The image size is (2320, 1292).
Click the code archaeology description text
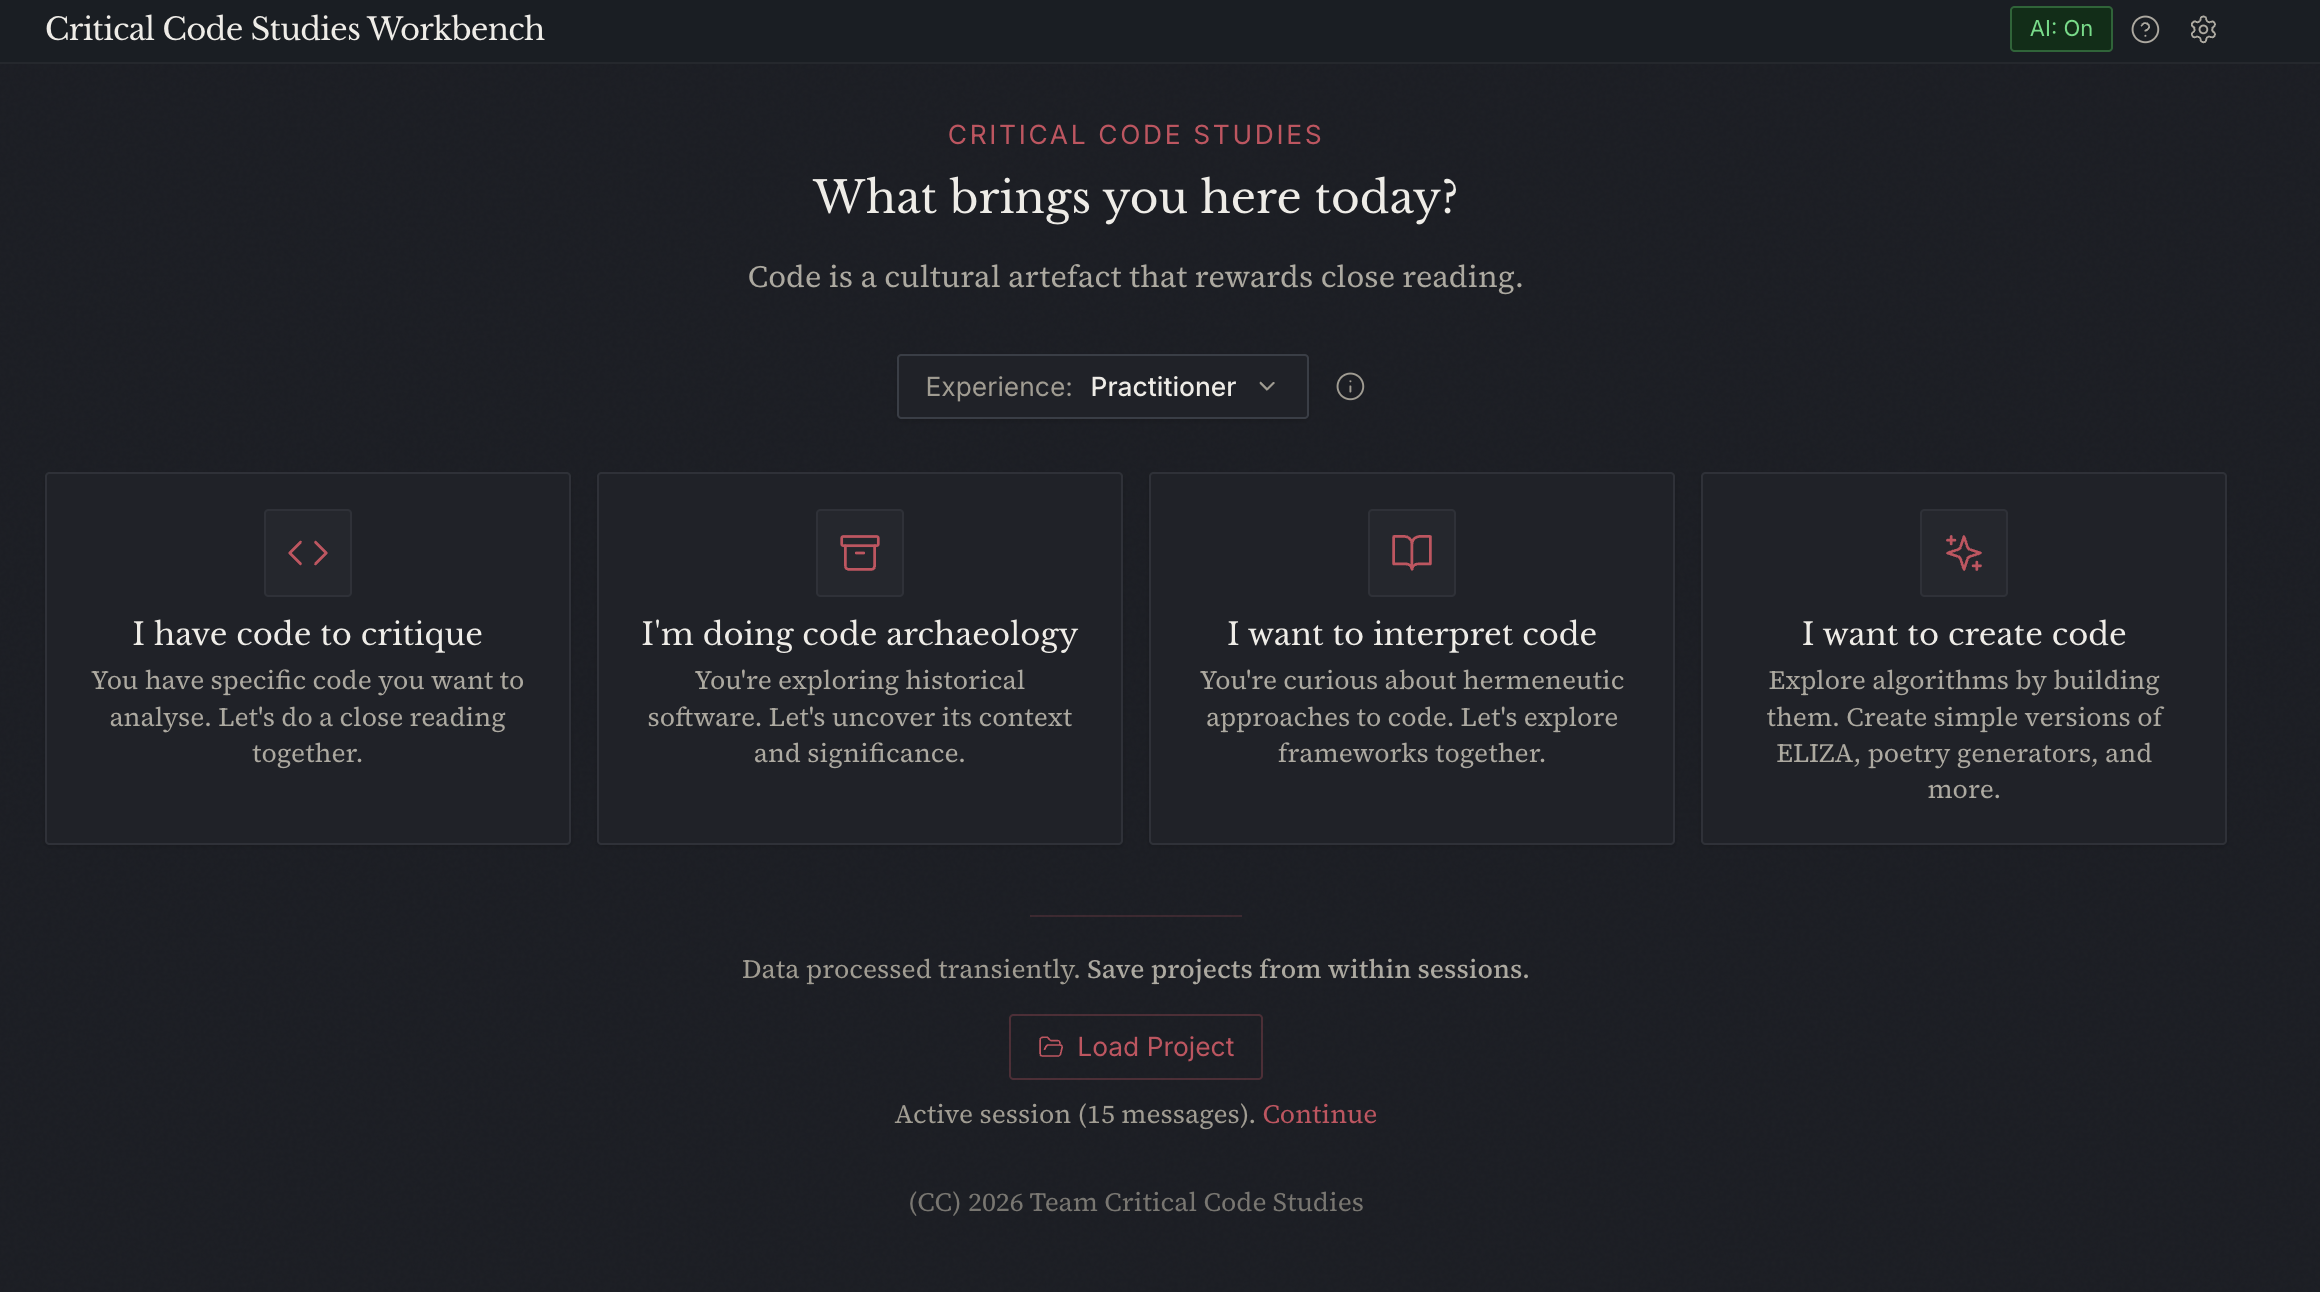860,717
